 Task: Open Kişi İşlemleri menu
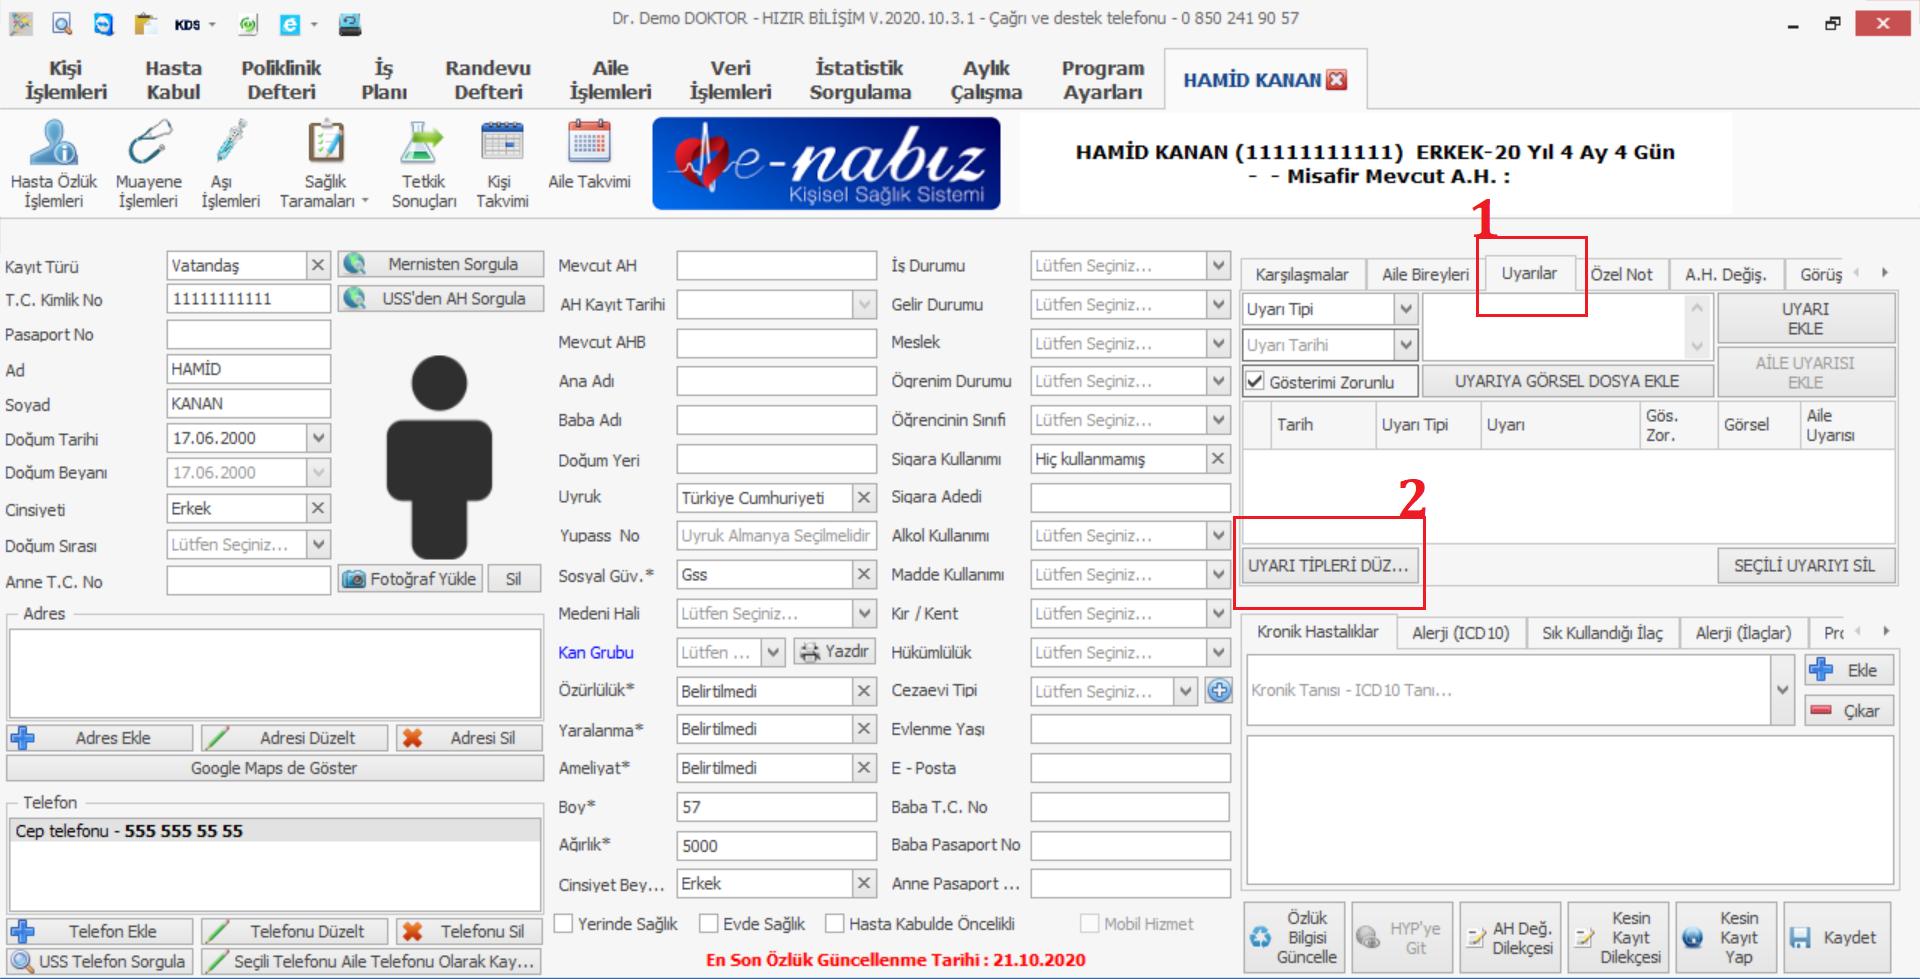(66, 80)
